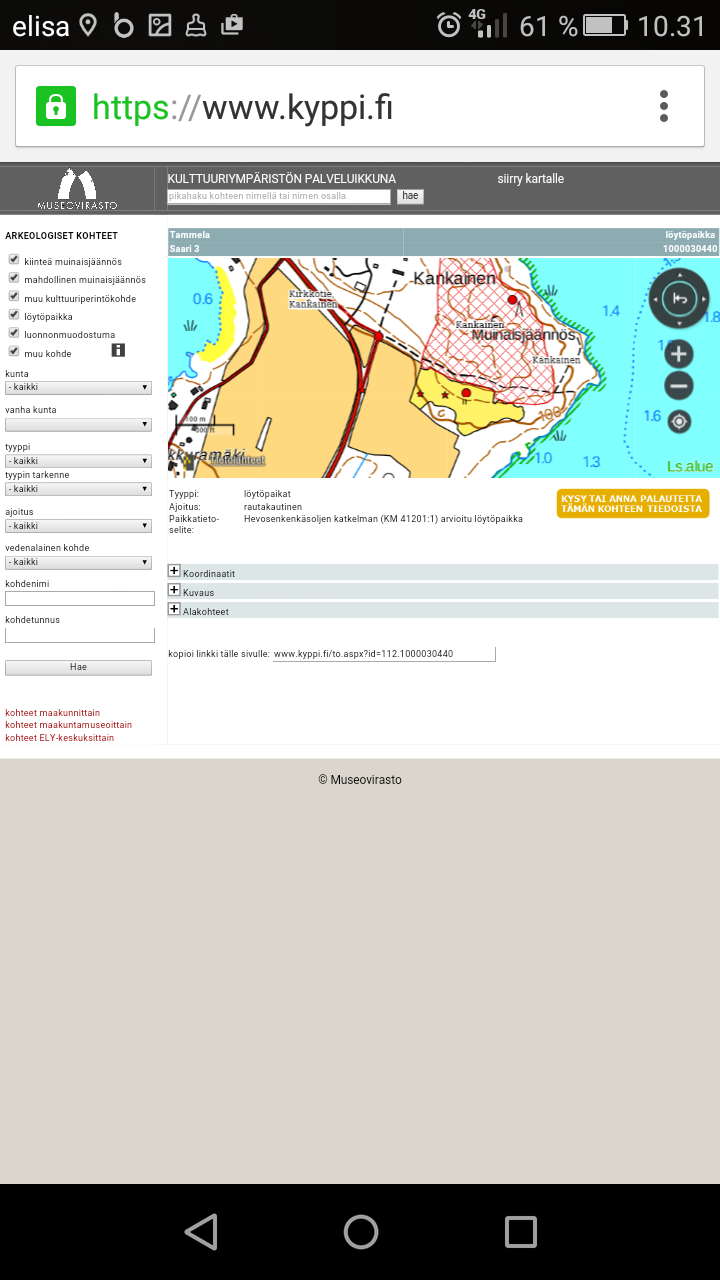720x1280 pixels.
Task: Center the map on my location
Action: coord(679,421)
